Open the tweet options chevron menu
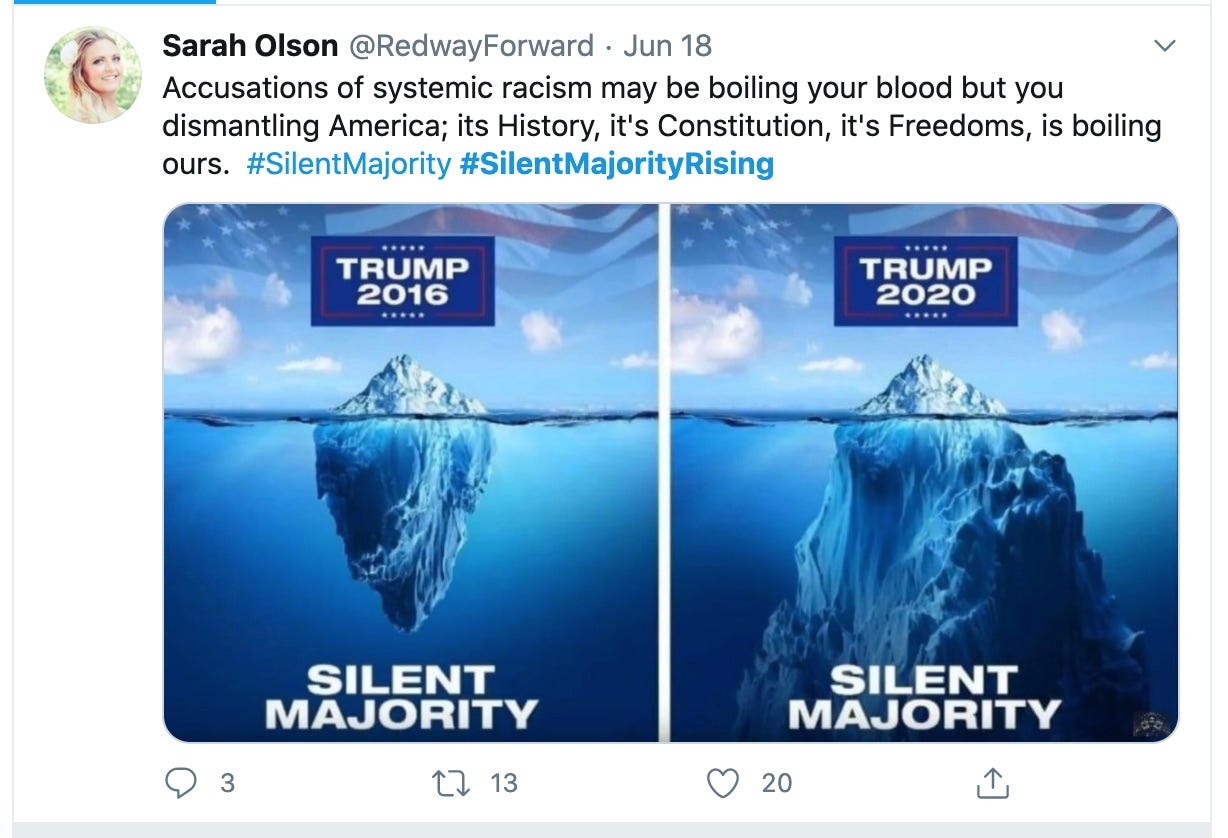Image resolution: width=1228 pixels, height=838 pixels. (1165, 46)
